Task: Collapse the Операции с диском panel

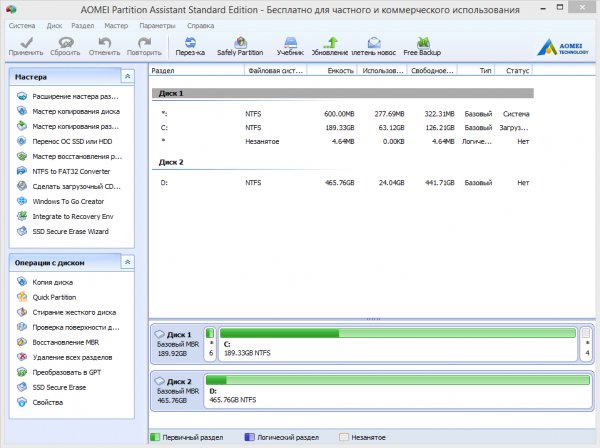Action: pos(127,262)
